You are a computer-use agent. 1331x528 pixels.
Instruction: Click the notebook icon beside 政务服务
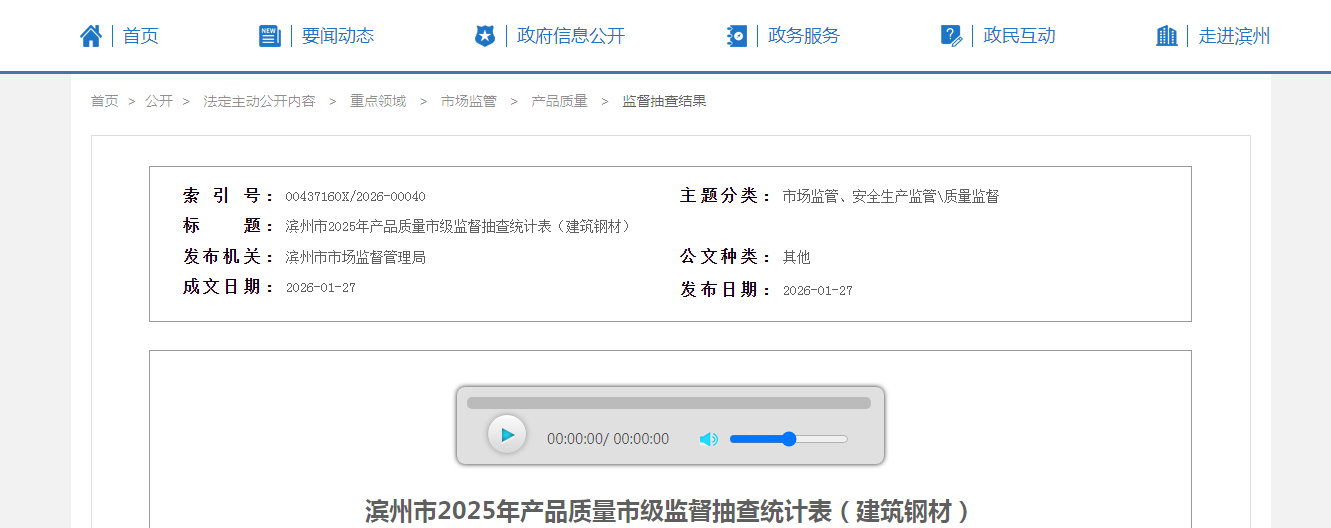coord(737,36)
